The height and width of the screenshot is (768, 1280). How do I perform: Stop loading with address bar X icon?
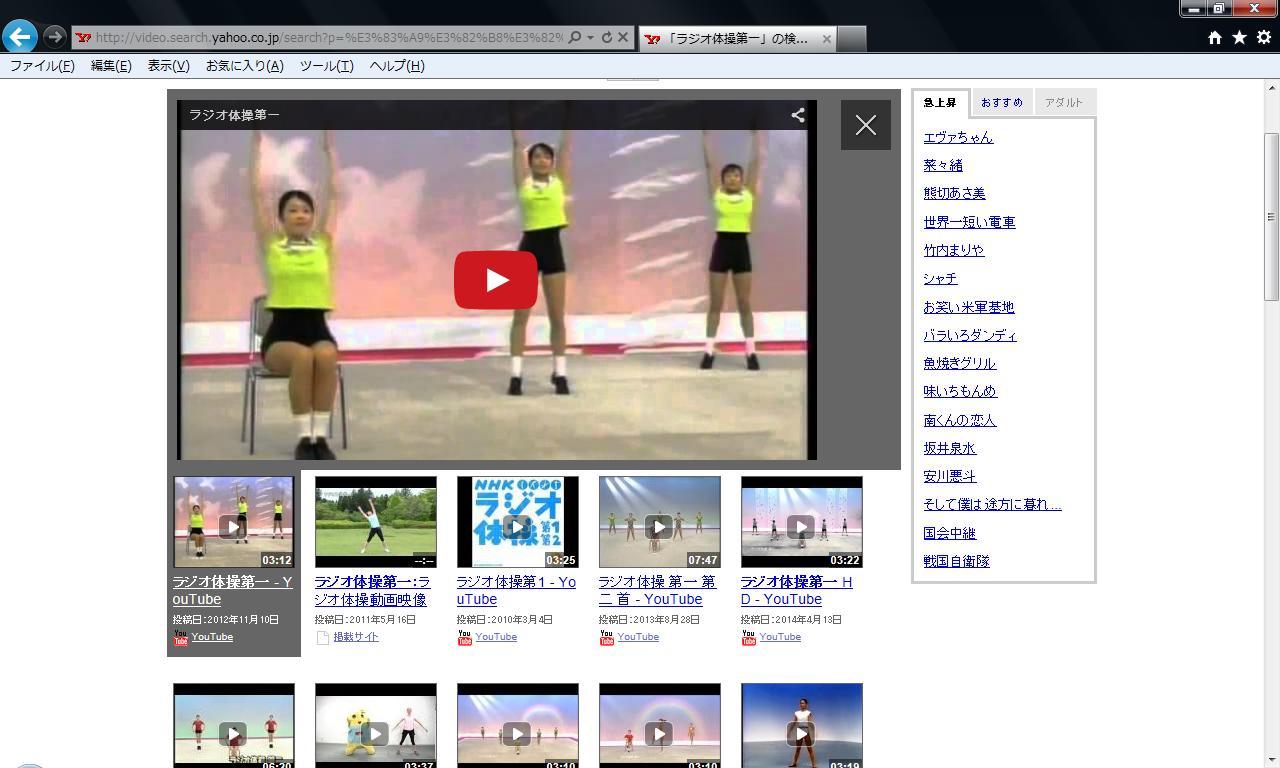click(623, 38)
